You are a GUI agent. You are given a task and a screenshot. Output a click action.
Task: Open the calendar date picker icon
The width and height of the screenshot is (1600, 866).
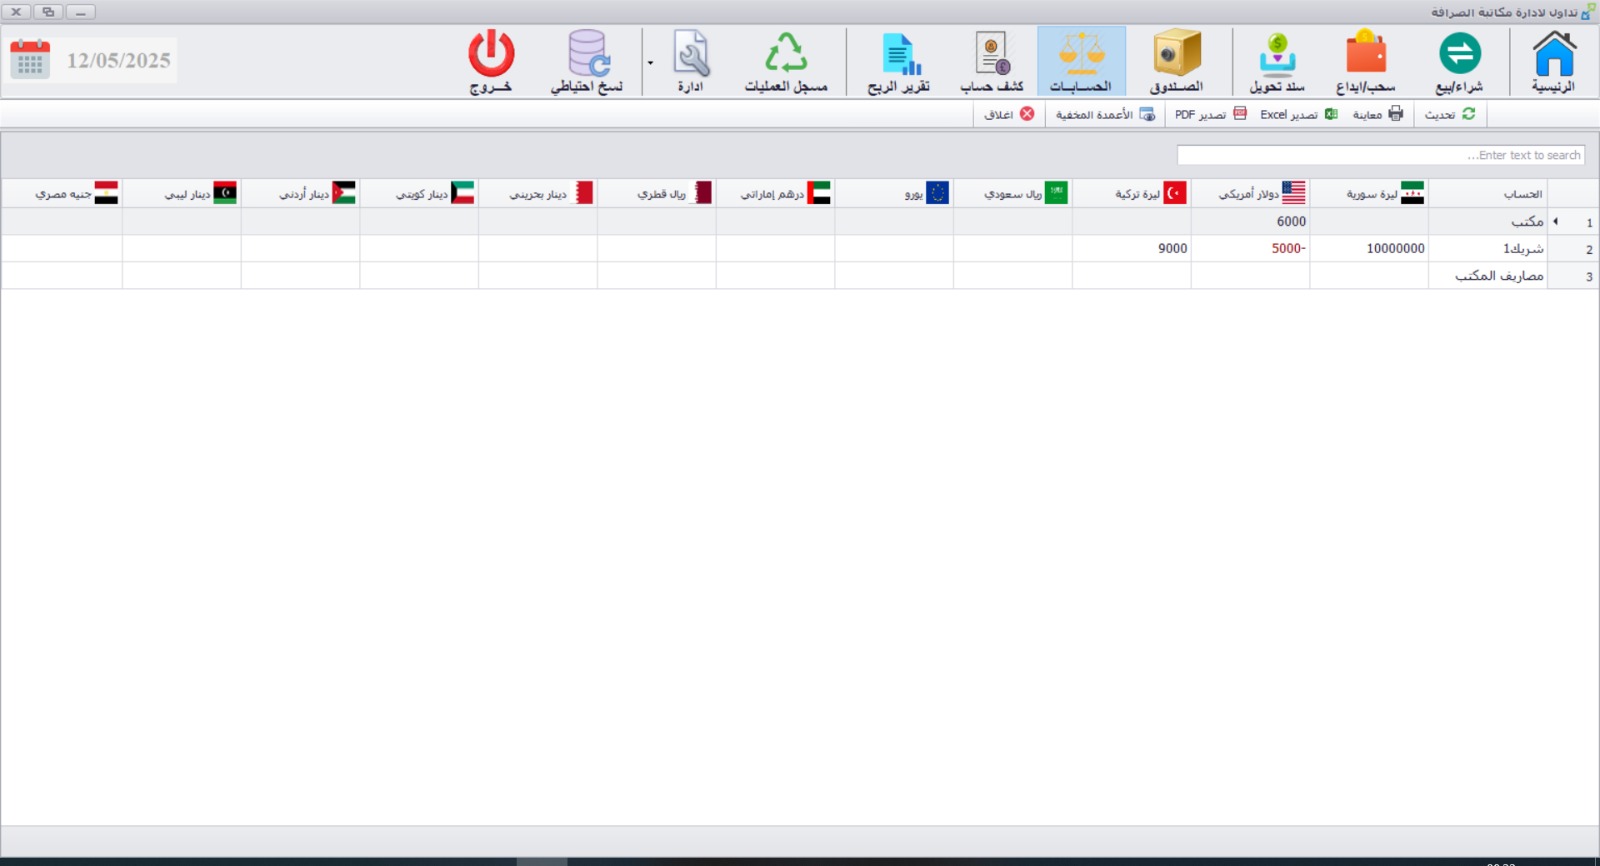[x=30, y=60]
